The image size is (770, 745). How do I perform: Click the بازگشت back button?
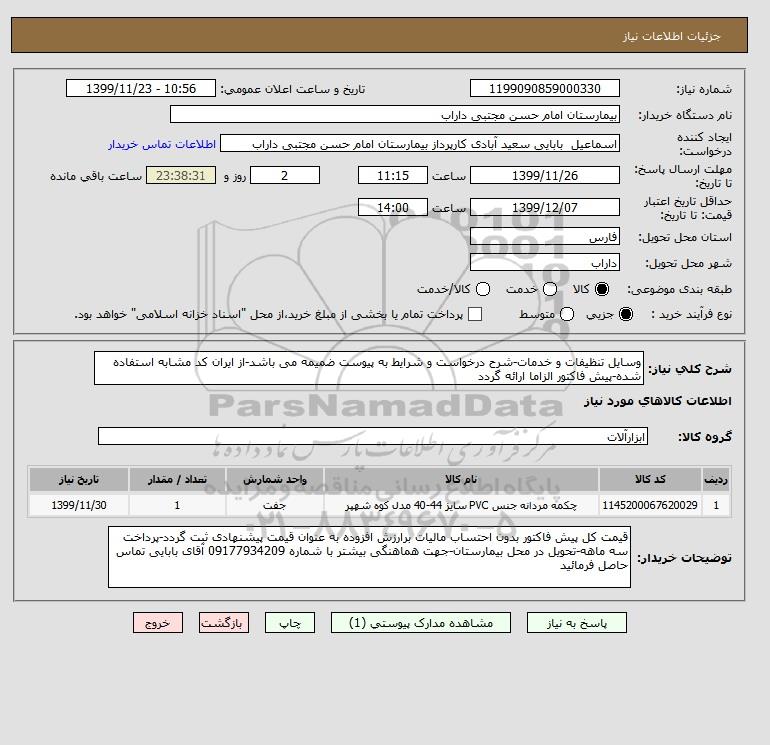click(x=224, y=623)
